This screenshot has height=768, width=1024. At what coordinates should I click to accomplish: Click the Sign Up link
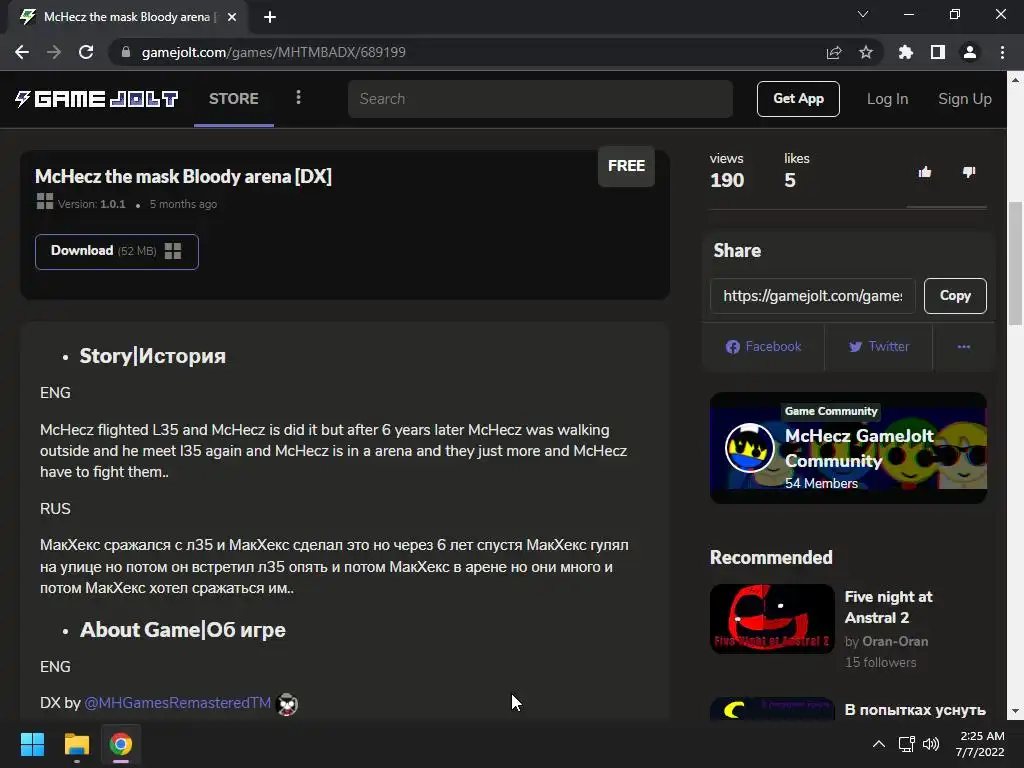coord(965,99)
